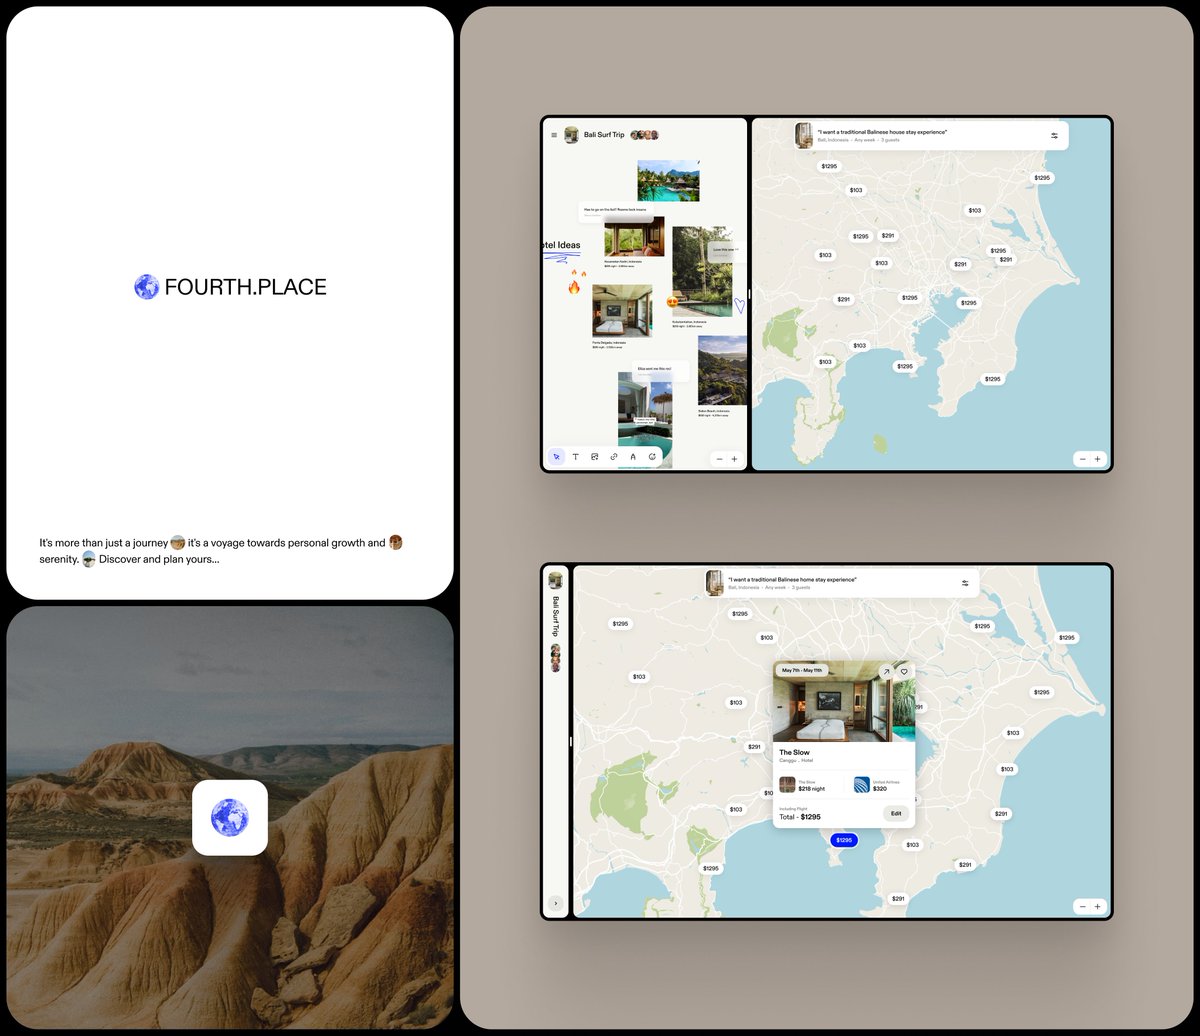Click the 'Has to go on the list!' comment

coord(616,211)
